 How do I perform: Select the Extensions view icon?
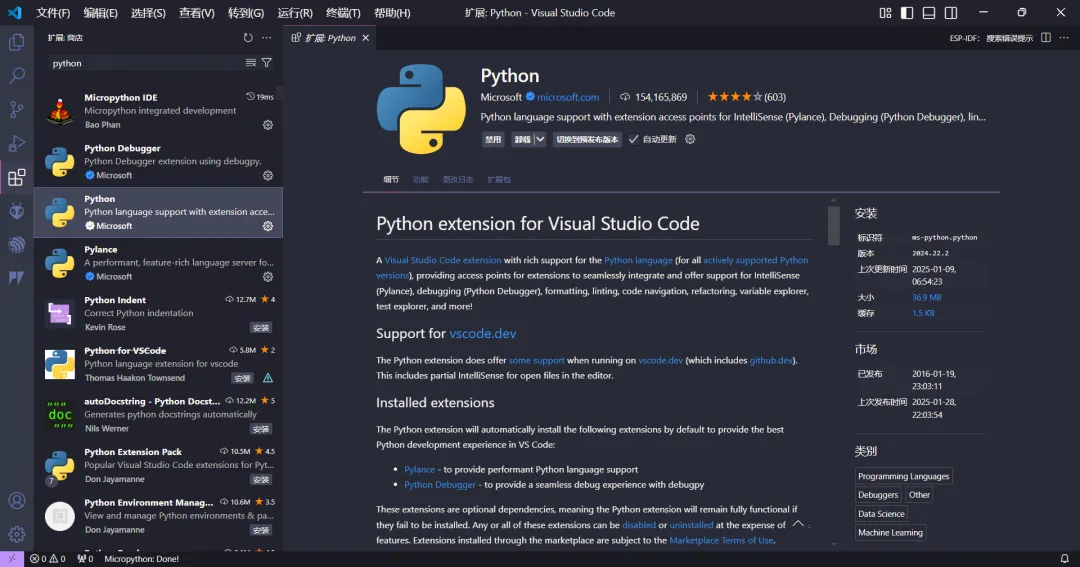[x=17, y=177]
